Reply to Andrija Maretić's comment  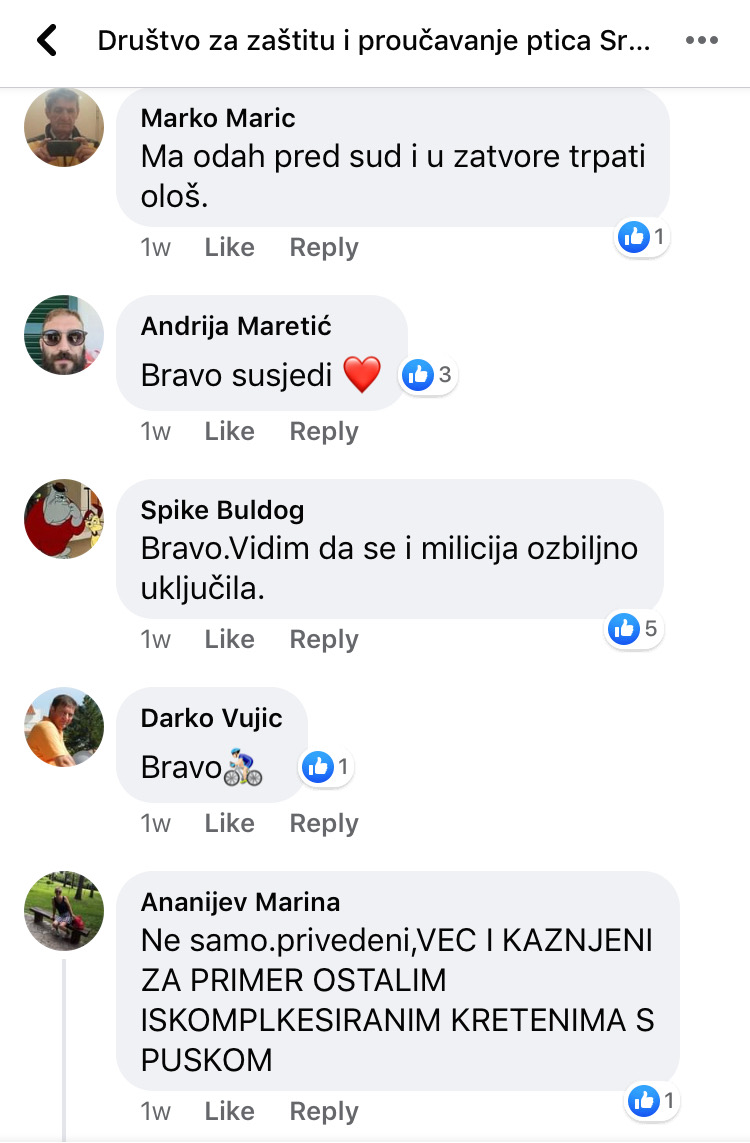pos(324,432)
